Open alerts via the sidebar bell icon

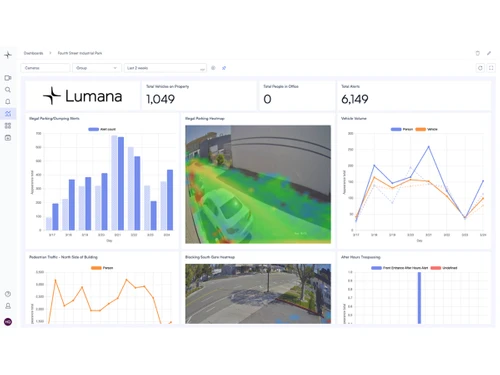[8, 102]
